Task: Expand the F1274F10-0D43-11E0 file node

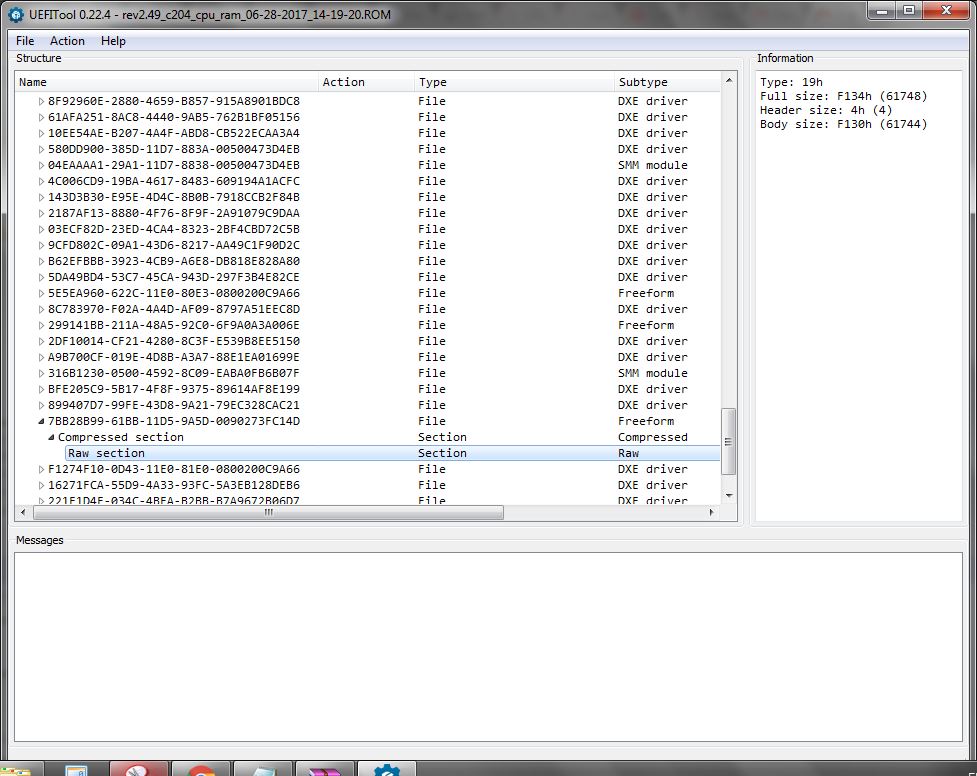Action: tap(41, 469)
